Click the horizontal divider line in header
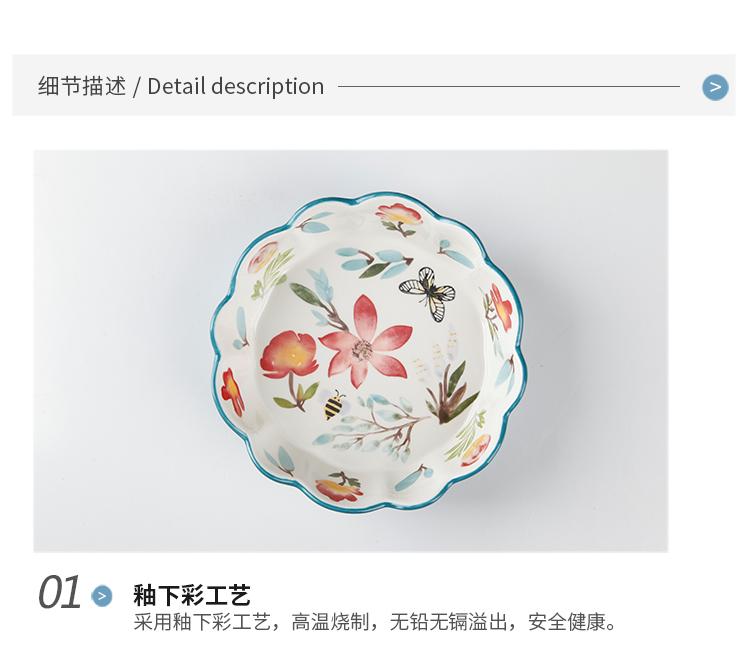750x668 pixels. [509, 87]
